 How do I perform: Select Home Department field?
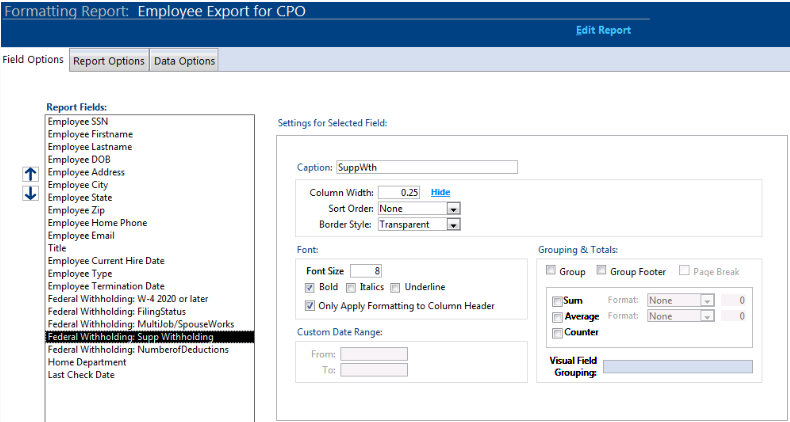[x=150, y=362]
